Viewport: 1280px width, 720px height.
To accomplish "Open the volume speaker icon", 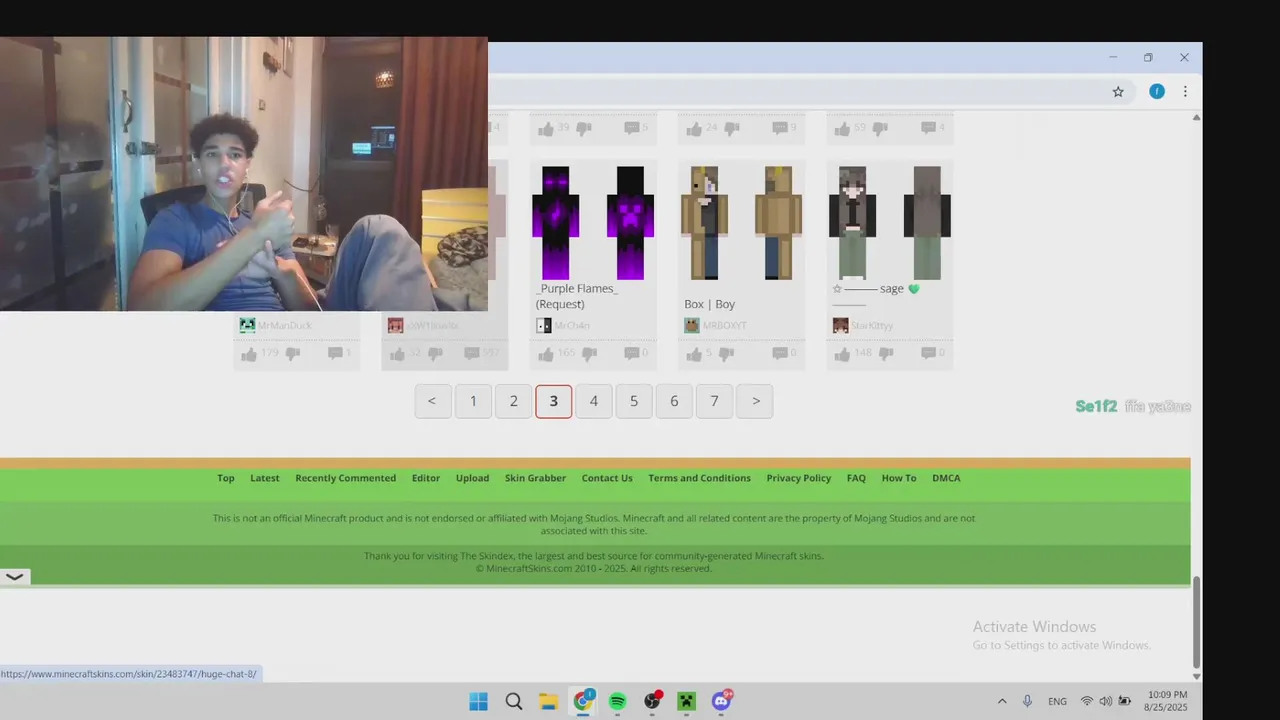I will pyautogui.click(x=1106, y=701).
